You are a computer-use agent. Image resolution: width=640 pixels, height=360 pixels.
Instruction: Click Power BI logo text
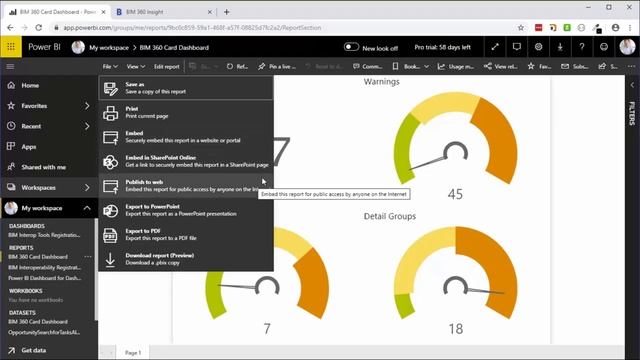(44, 47)
